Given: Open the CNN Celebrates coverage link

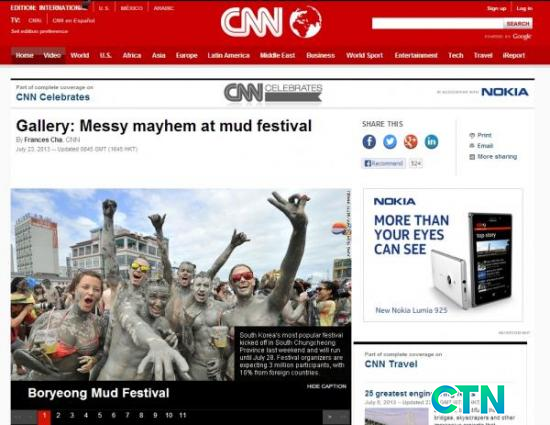Looking at the screenshot, I should [x=53, y=97].
